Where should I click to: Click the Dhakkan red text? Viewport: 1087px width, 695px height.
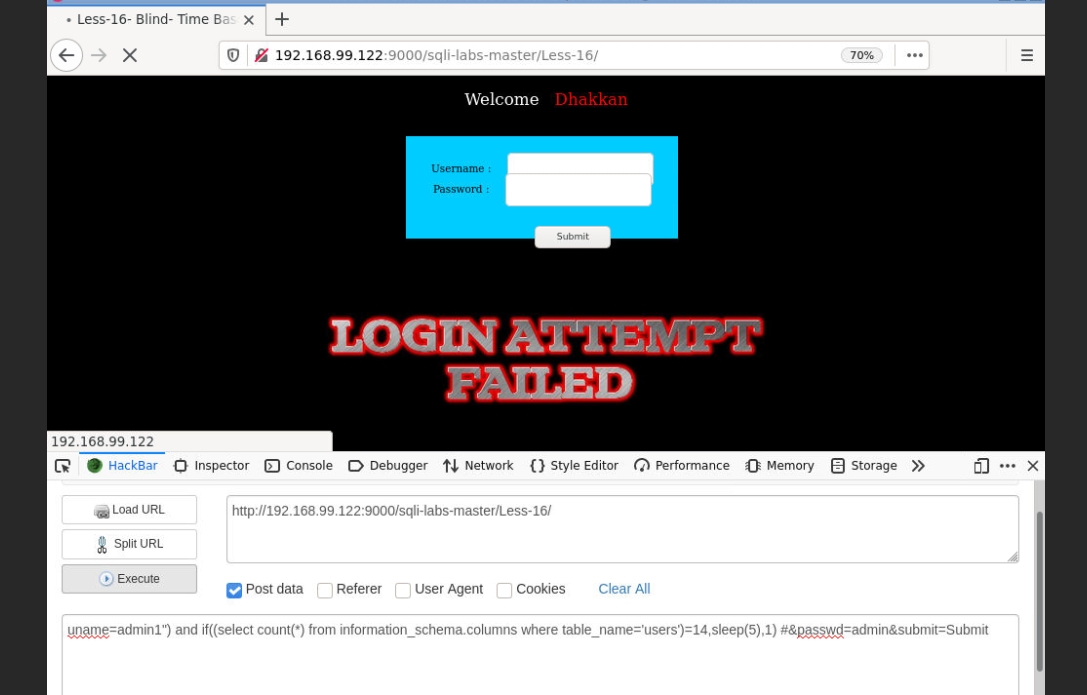[591, 99]
